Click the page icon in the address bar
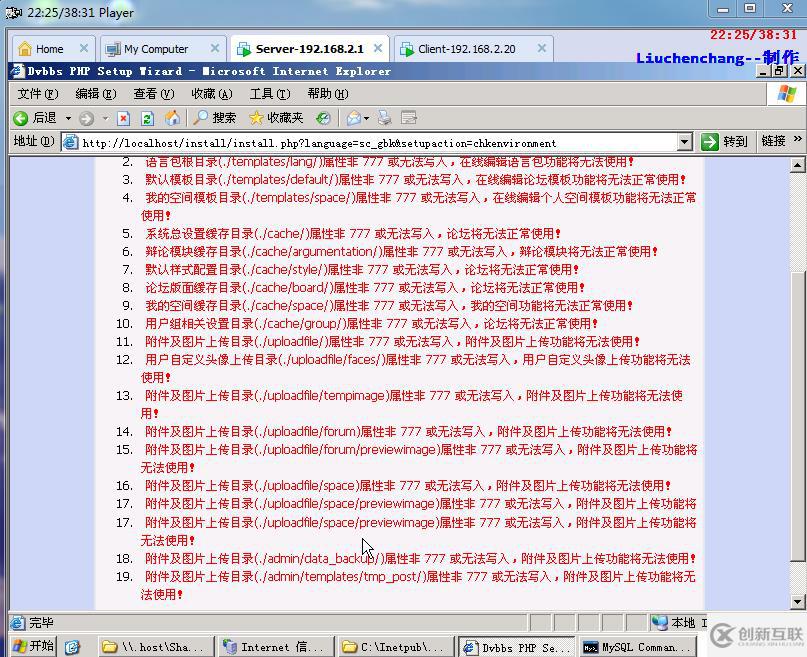The image size is (807, 657). (x=71, y=143)
